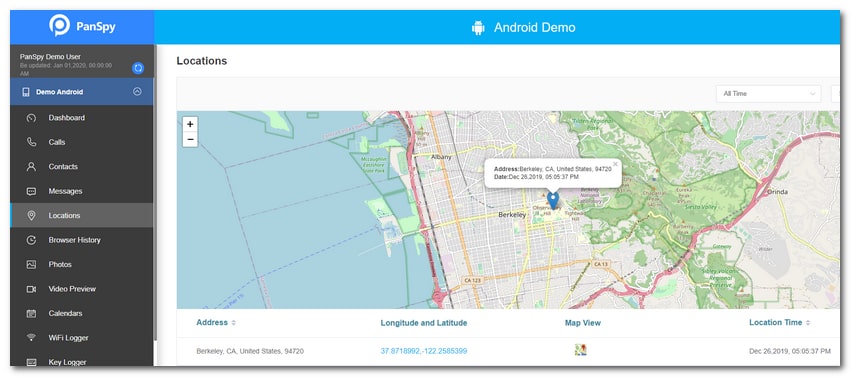Click the Key Logger keyboard icon

tap(31, 362)
